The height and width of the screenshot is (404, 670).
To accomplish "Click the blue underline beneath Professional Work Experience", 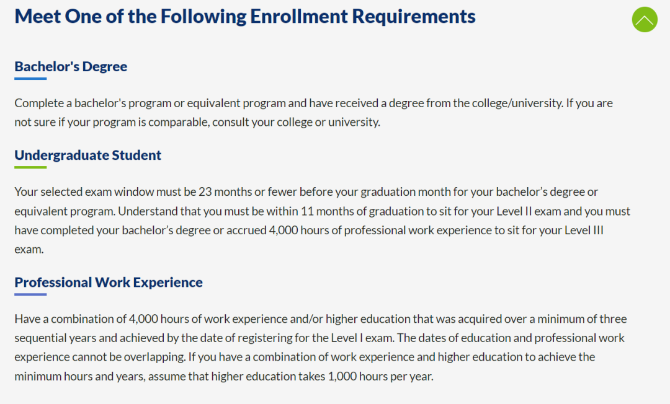I will [30, 295].
